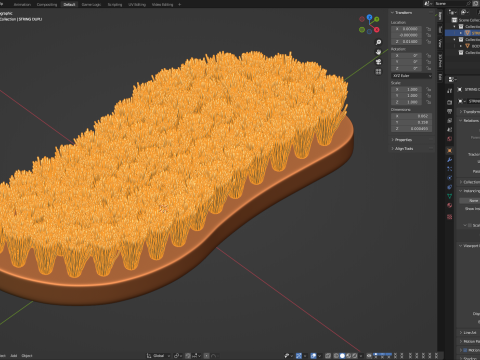Expand the Line Art panel

[468, 333]
